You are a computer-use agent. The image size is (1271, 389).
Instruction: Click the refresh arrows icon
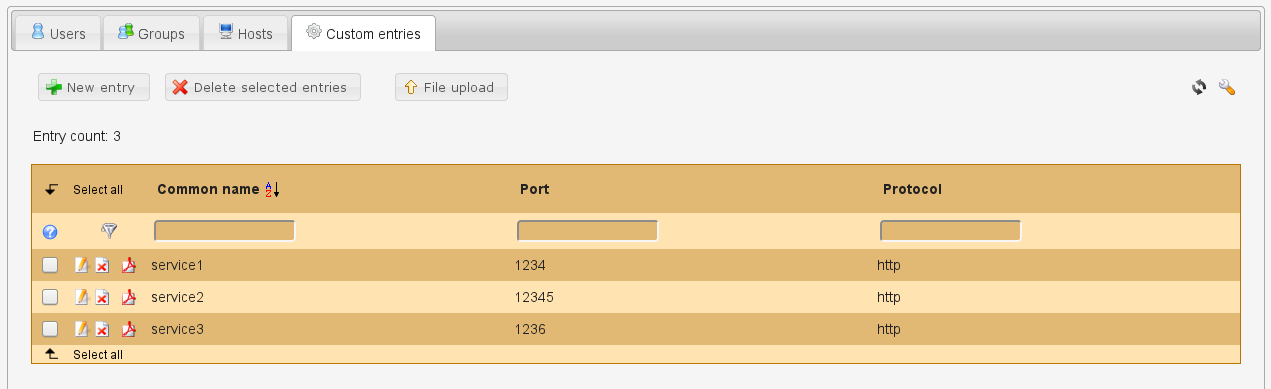1199,87
